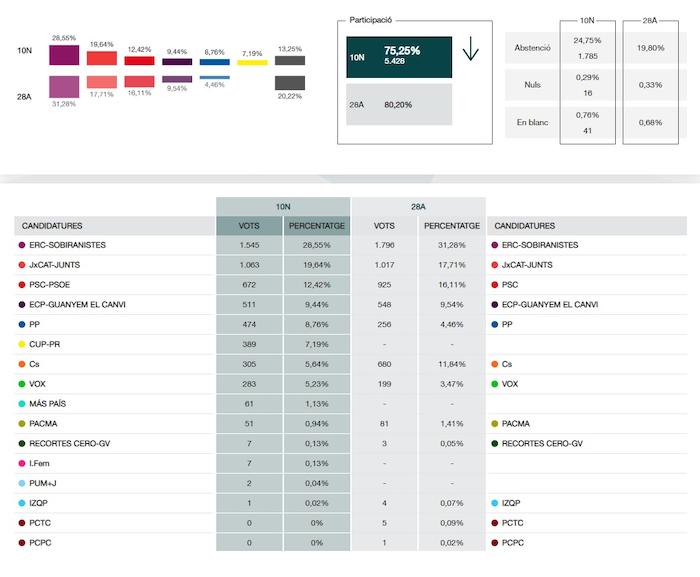The image size is (700, 577).
Task: Click the 28A bar labelled 9,54% in chart
Action: (x=177, y=79)
